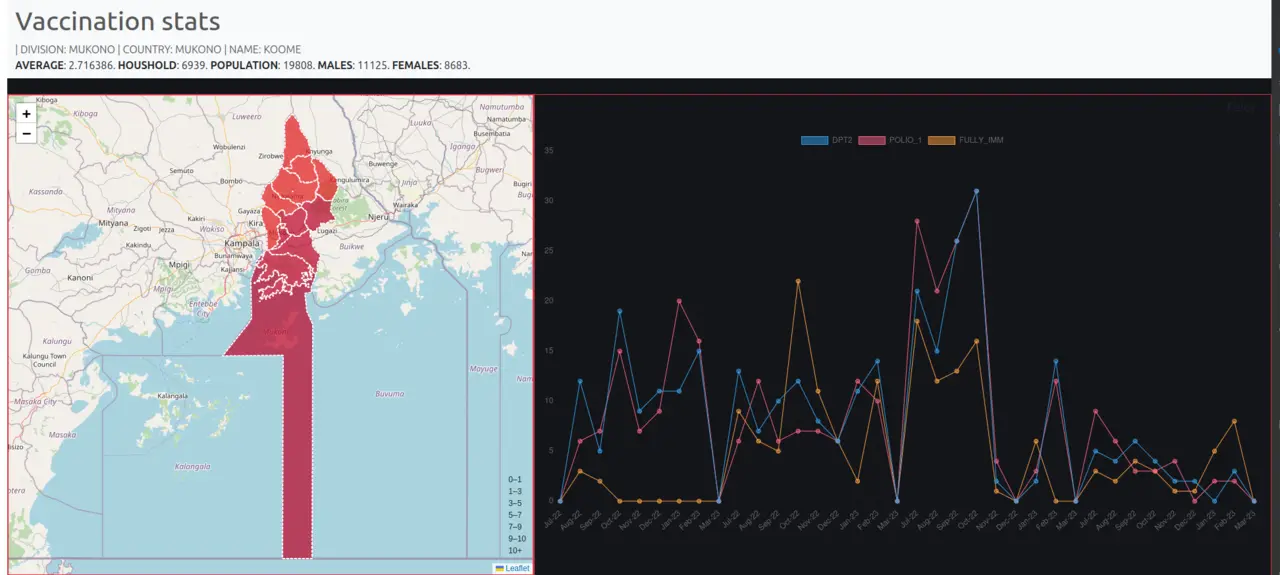1280x575 pixels.
Task: Click the MALES: 11125 value
Action: tap(353, 65)
